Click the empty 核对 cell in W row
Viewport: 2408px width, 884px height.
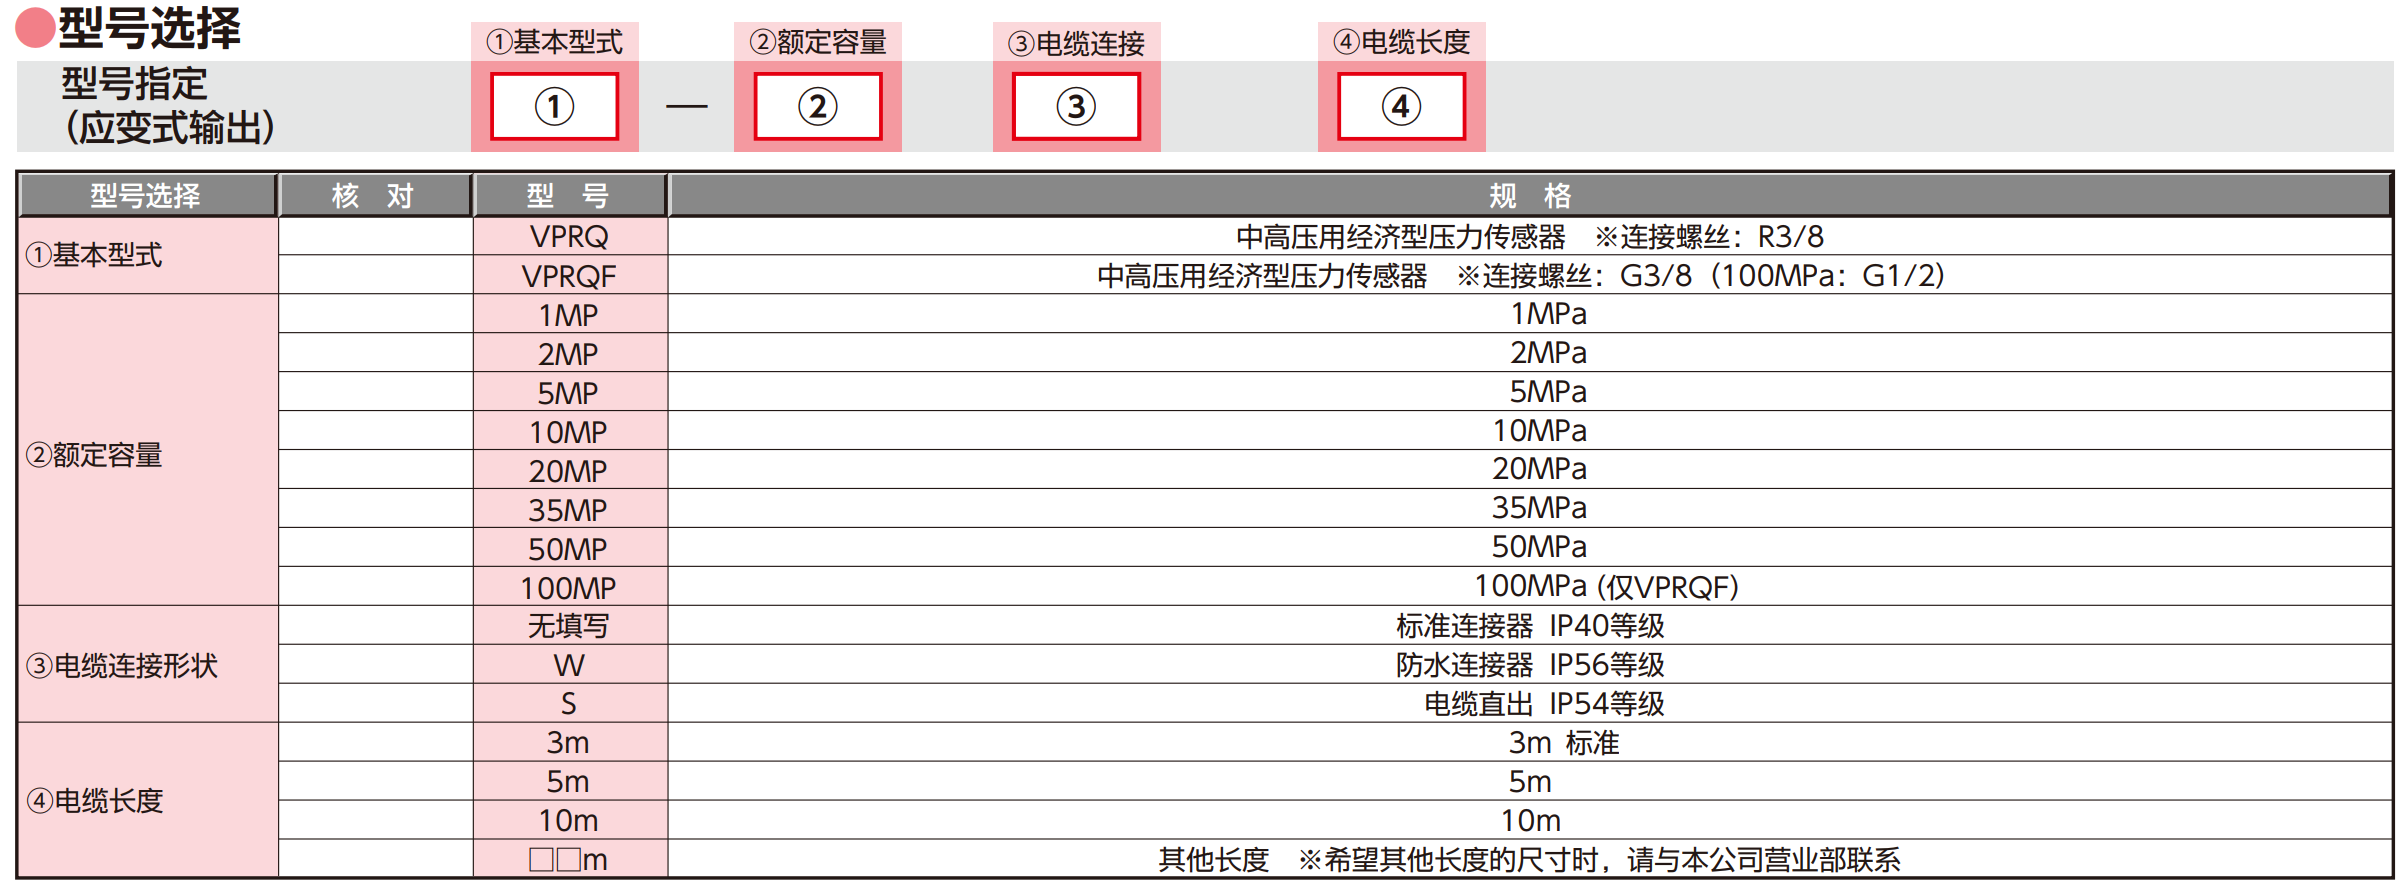[x=375, y=664]
